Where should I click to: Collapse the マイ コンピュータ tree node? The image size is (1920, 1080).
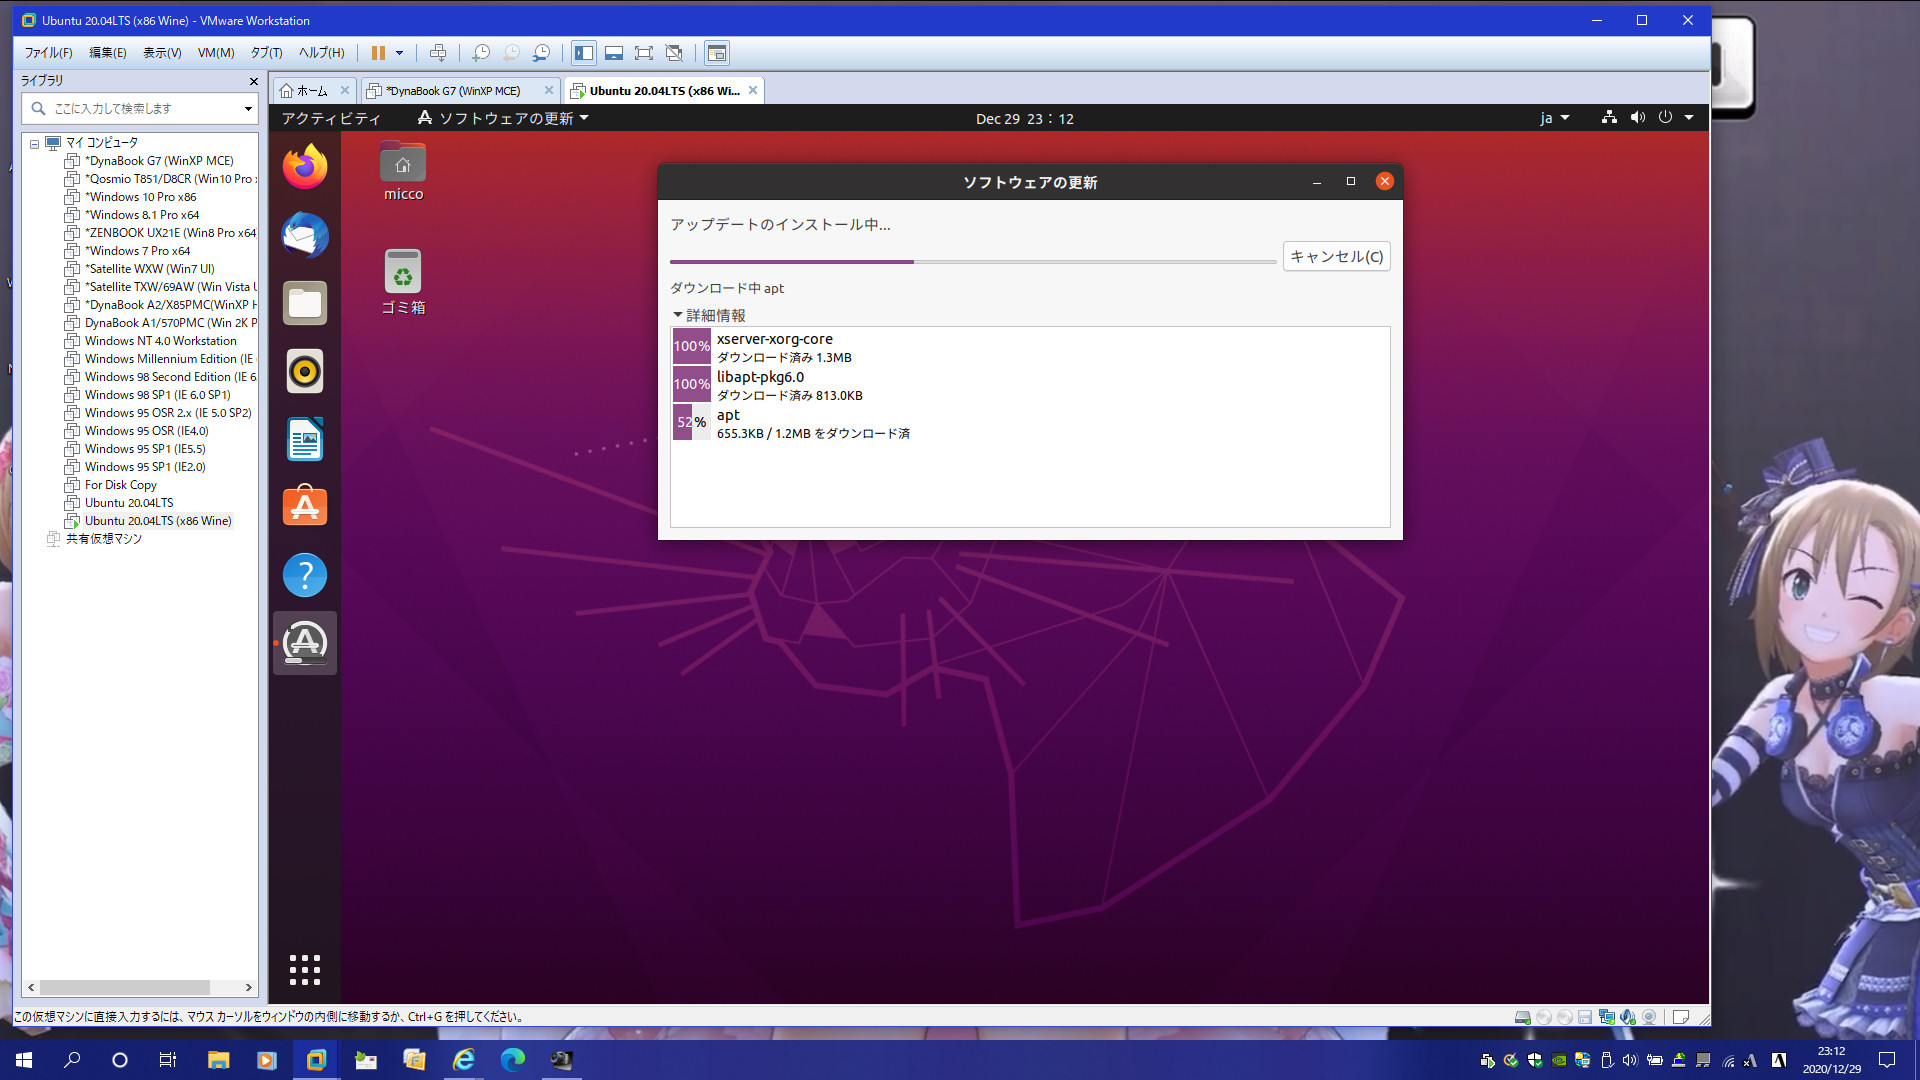[x=34, y=144]
